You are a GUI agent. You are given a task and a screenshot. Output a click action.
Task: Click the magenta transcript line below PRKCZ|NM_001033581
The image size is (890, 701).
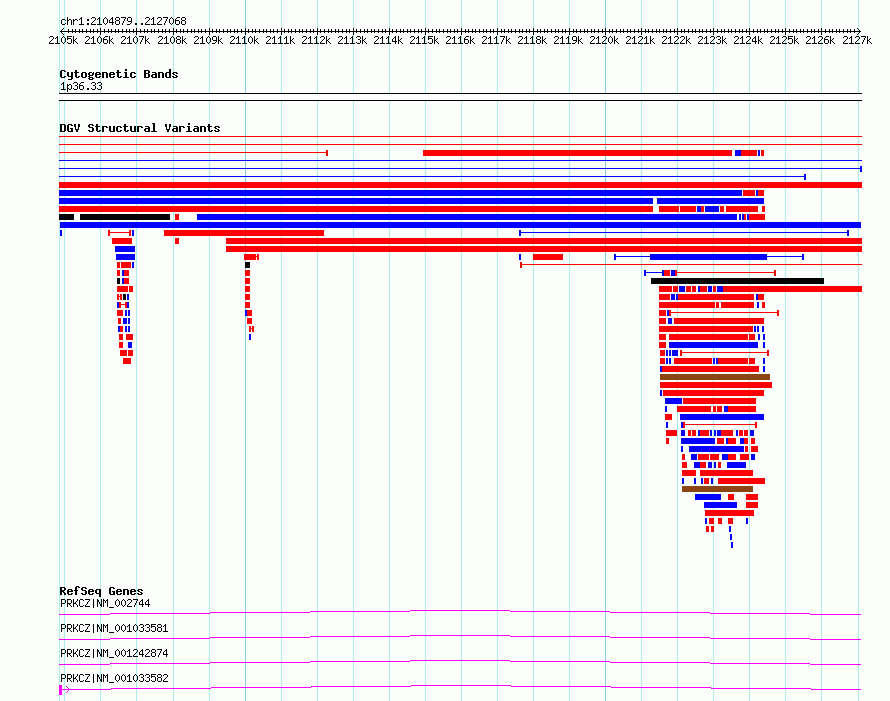pos(460,637)
